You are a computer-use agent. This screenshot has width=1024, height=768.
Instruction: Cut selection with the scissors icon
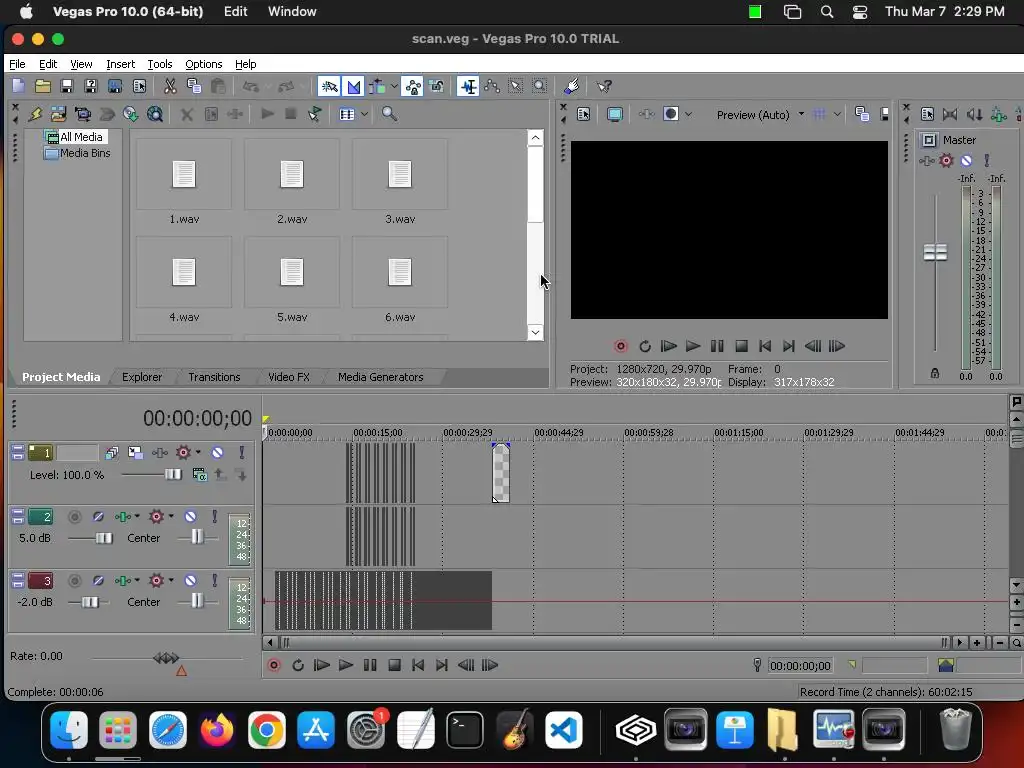click(170, 86)
